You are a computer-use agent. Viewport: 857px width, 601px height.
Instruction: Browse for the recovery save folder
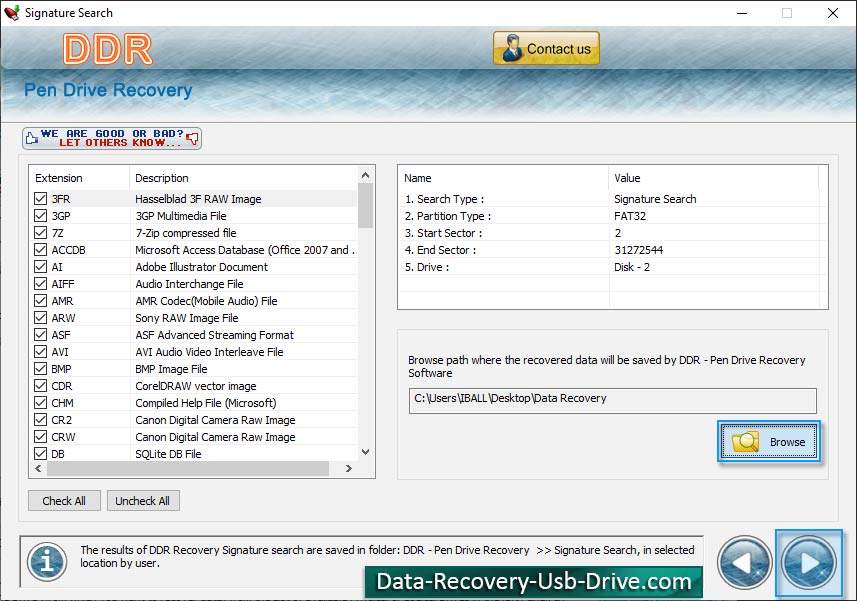click(x=768, y=441)
